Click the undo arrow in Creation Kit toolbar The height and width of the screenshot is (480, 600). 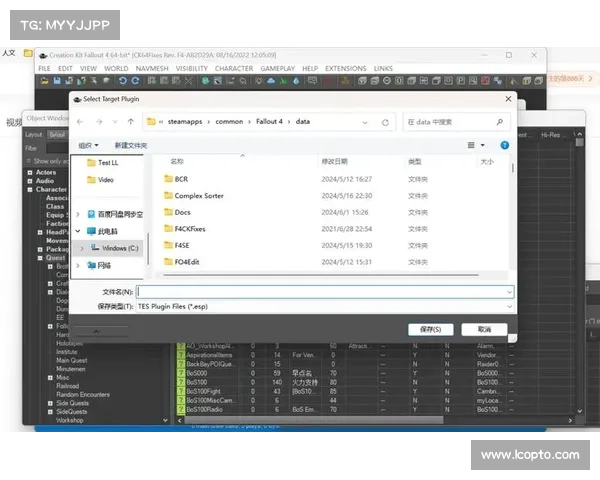pyautogui.click(x=122, y=81)
